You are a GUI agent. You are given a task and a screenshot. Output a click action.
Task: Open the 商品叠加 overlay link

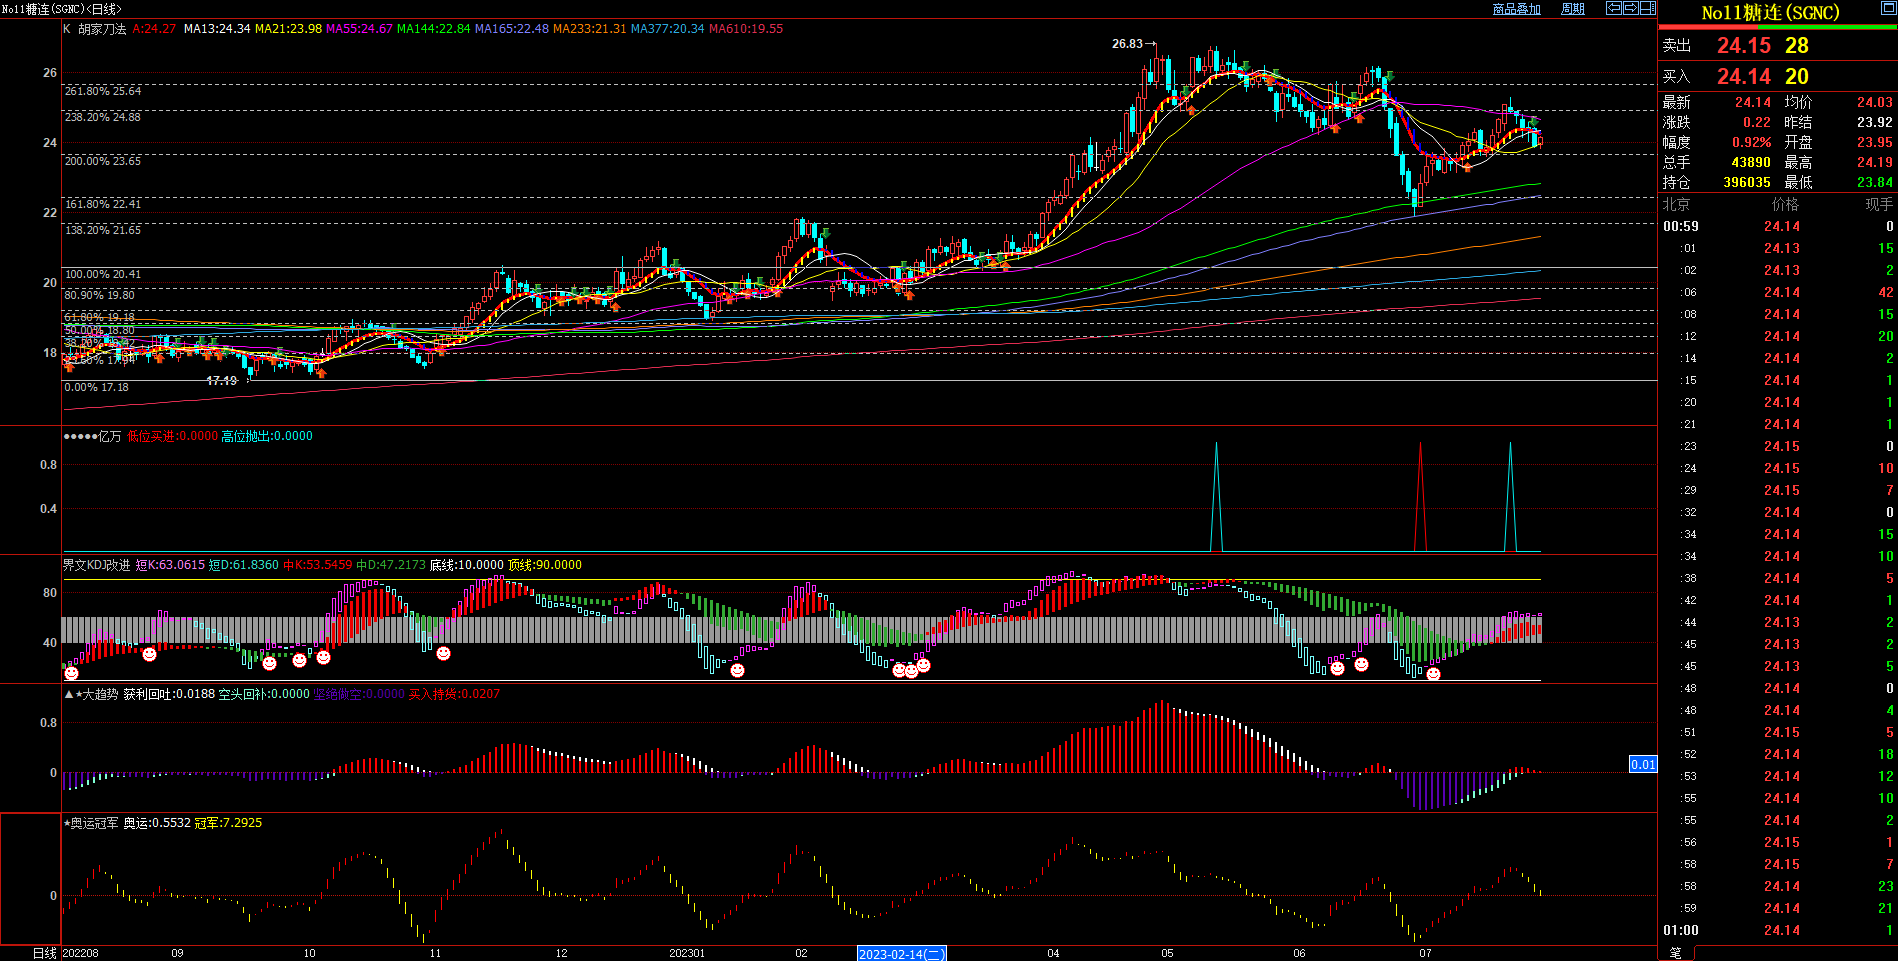1516,9
